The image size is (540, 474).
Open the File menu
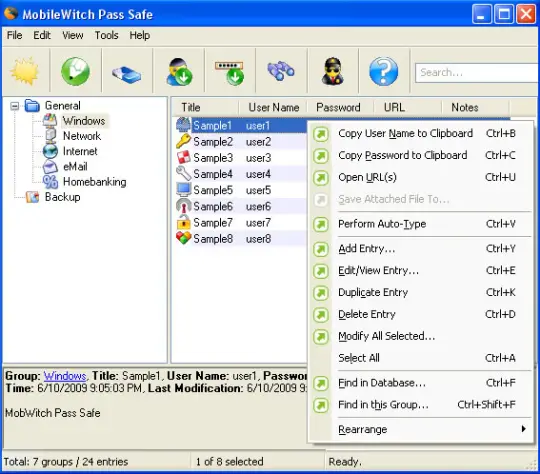[14, 35]
